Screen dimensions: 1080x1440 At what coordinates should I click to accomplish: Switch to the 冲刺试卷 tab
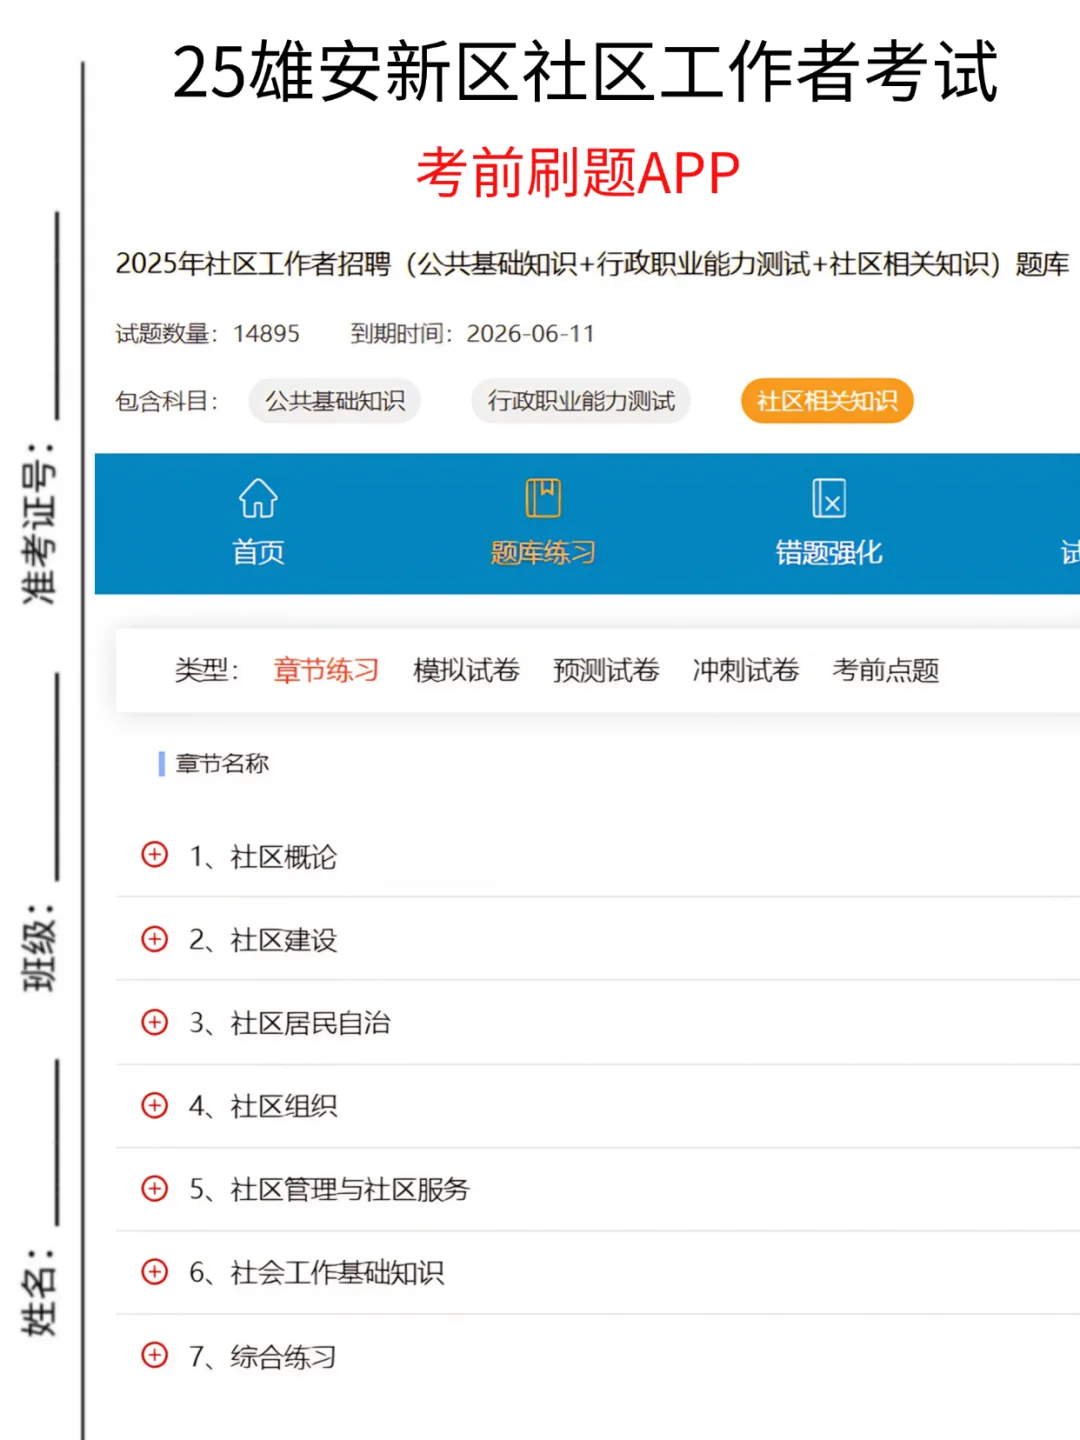745,671
